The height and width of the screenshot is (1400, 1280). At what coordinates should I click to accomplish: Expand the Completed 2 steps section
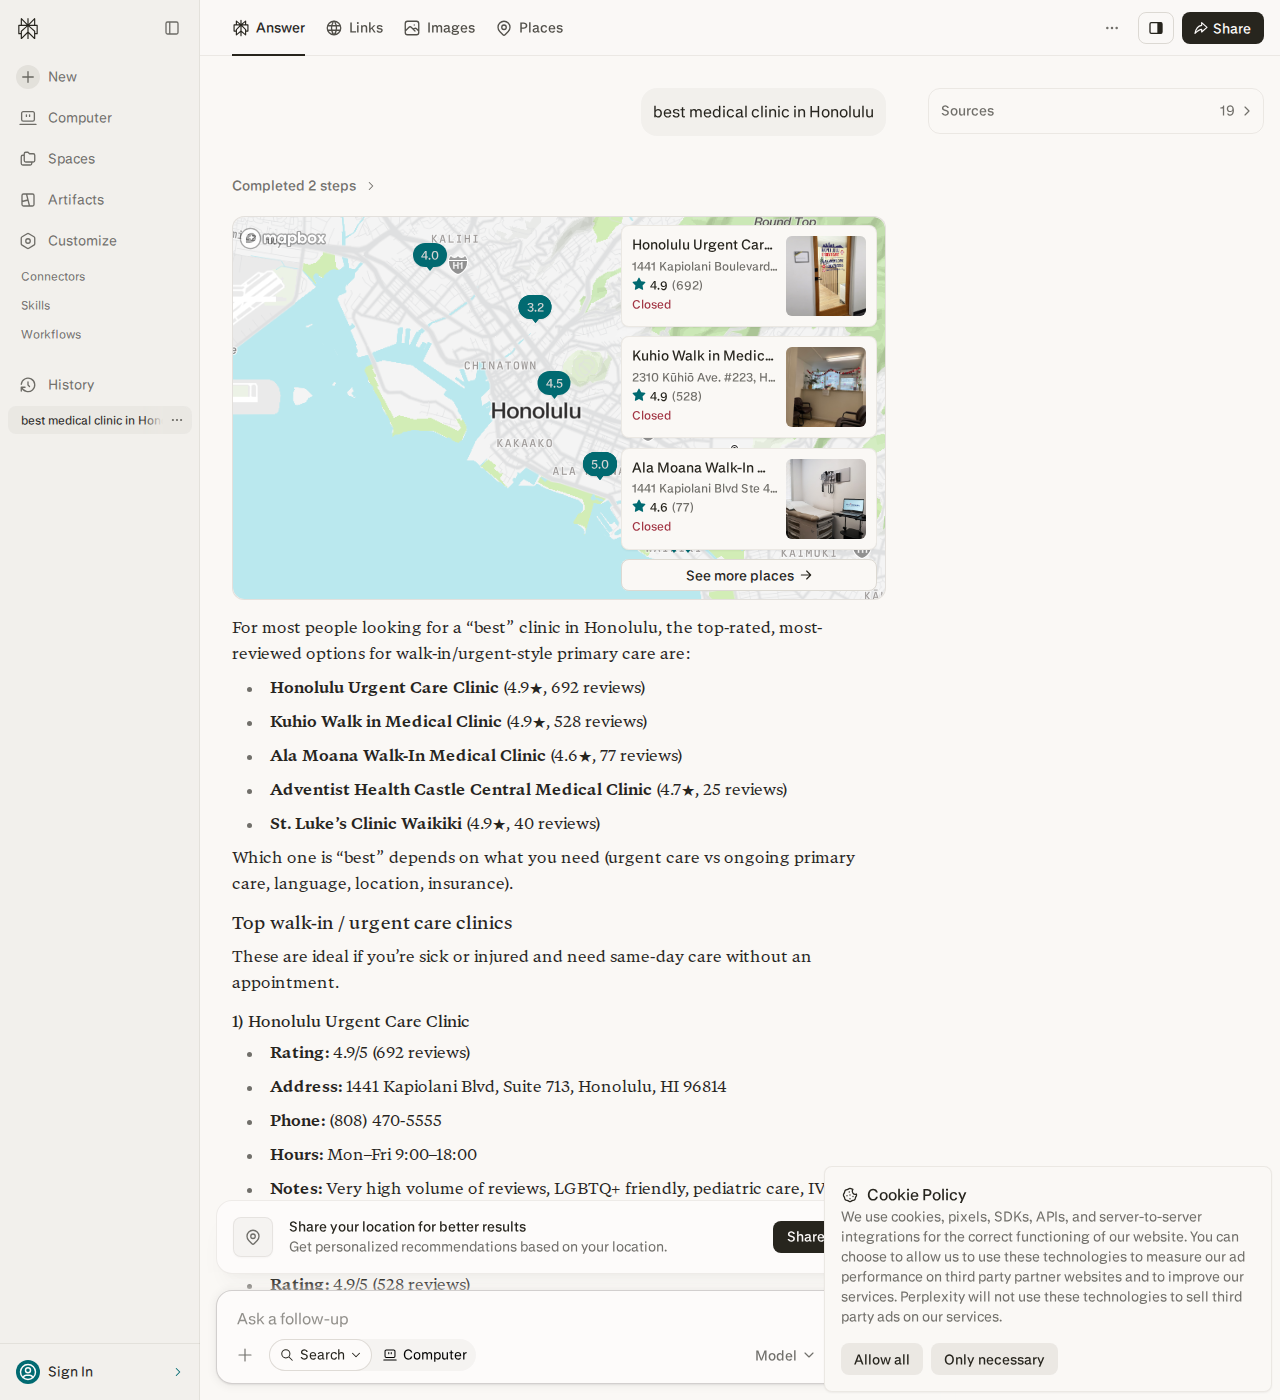tap(303, 186)
